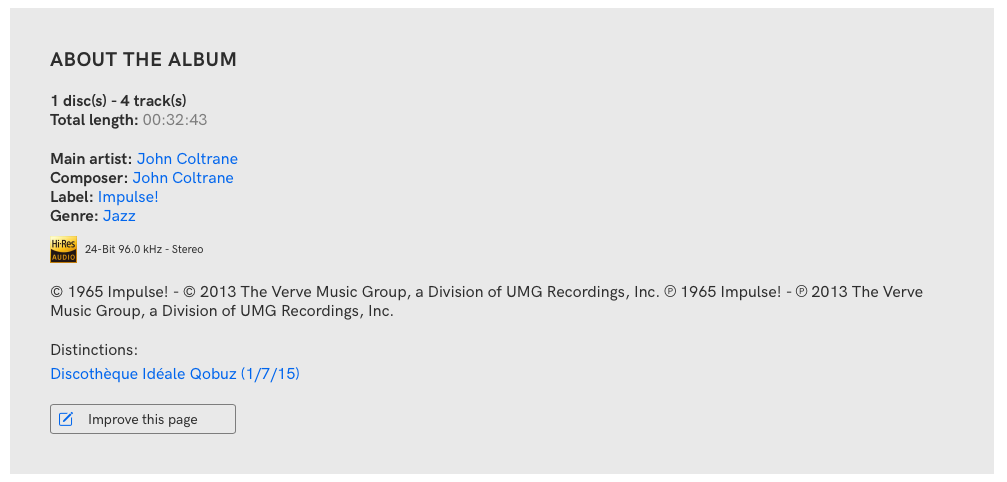The width and height of the screenshot is (1007, 482).
Task: Open the main artist John Coltrane link
Action: tap(187, 159)
